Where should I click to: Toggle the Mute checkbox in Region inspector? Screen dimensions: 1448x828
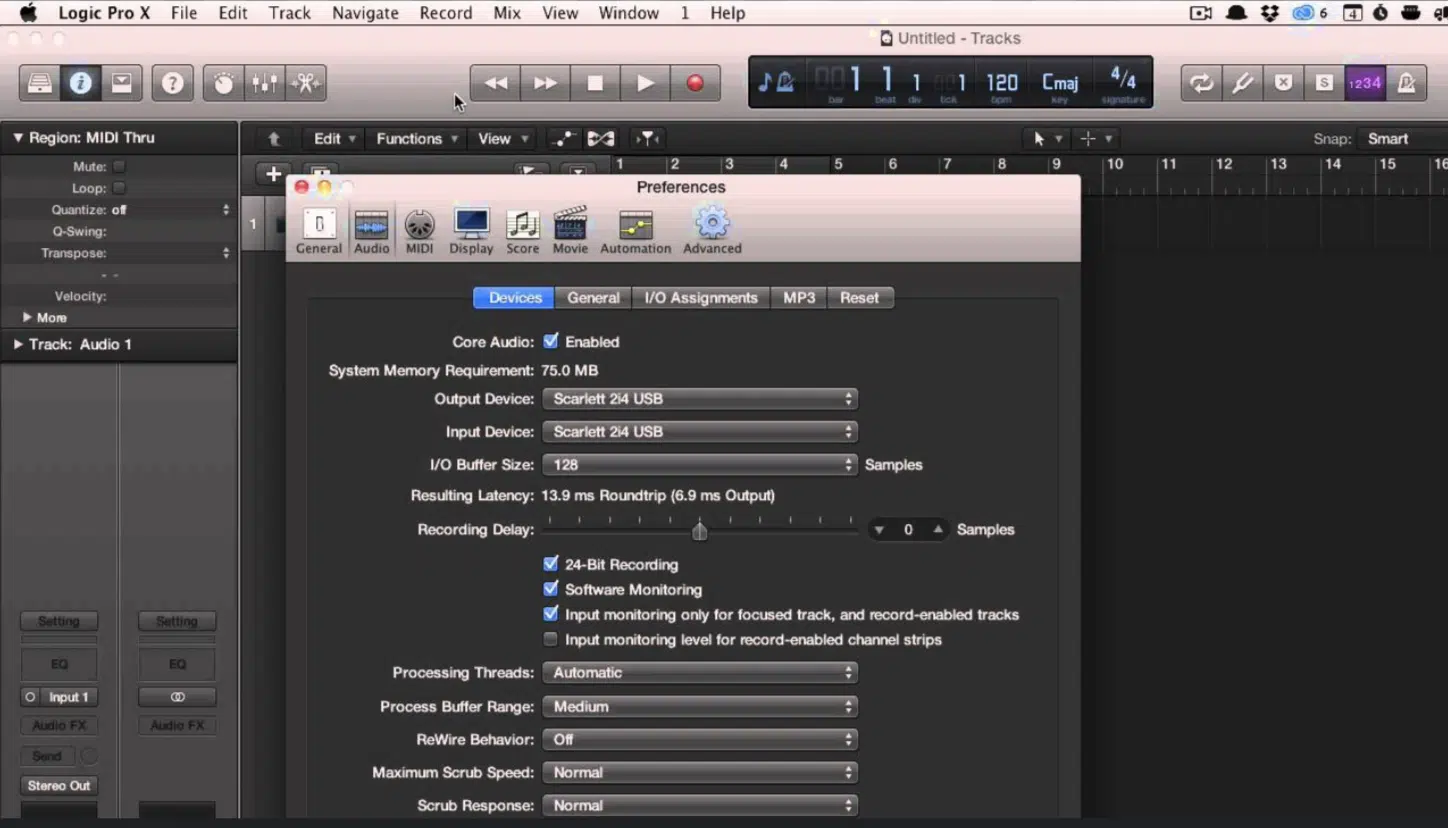tap(119, 167)
